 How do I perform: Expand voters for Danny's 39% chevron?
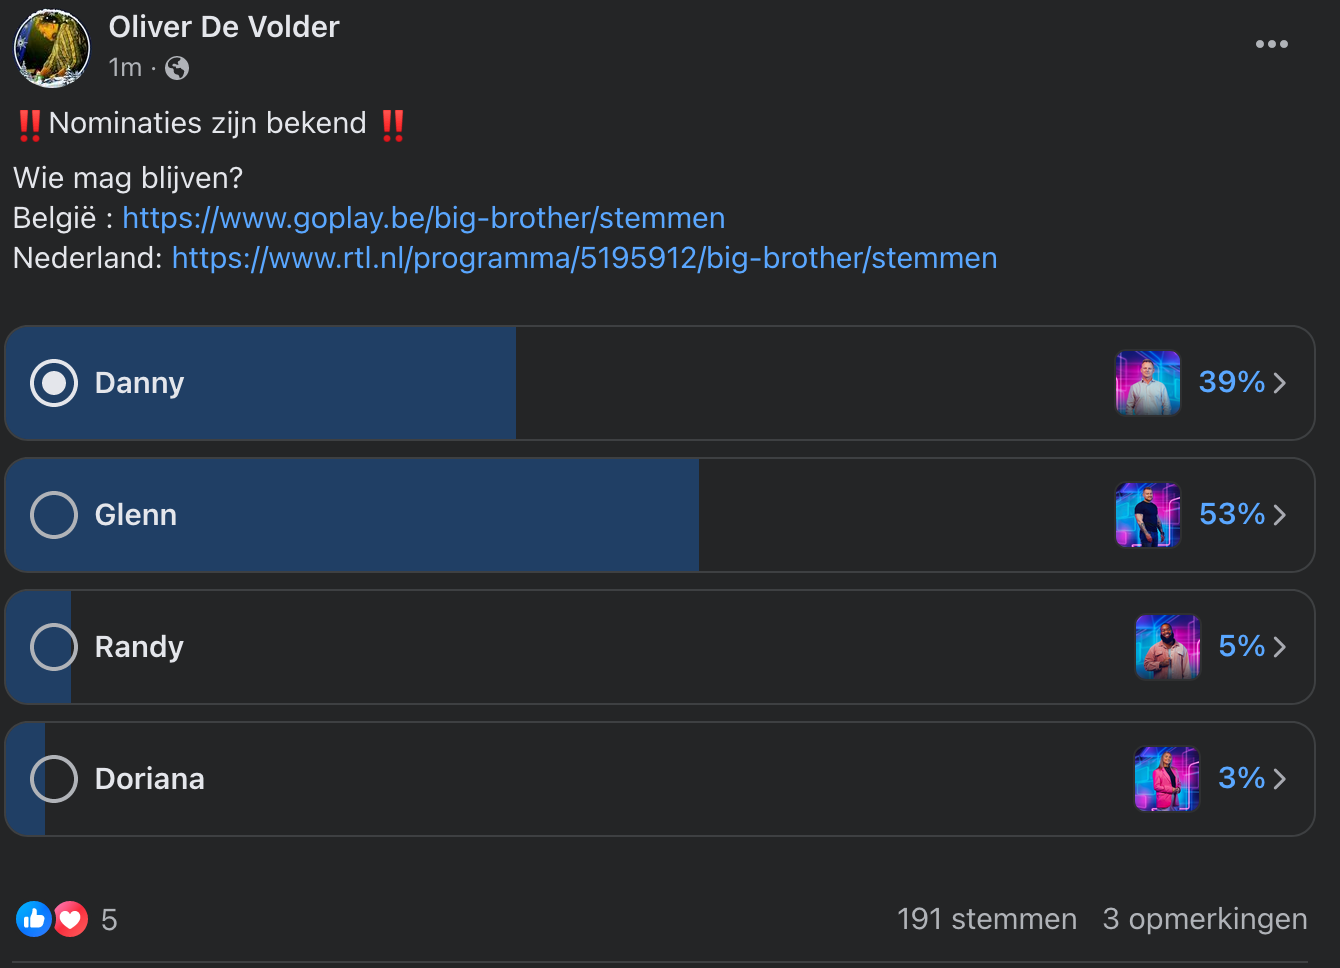coord(1280,383)
